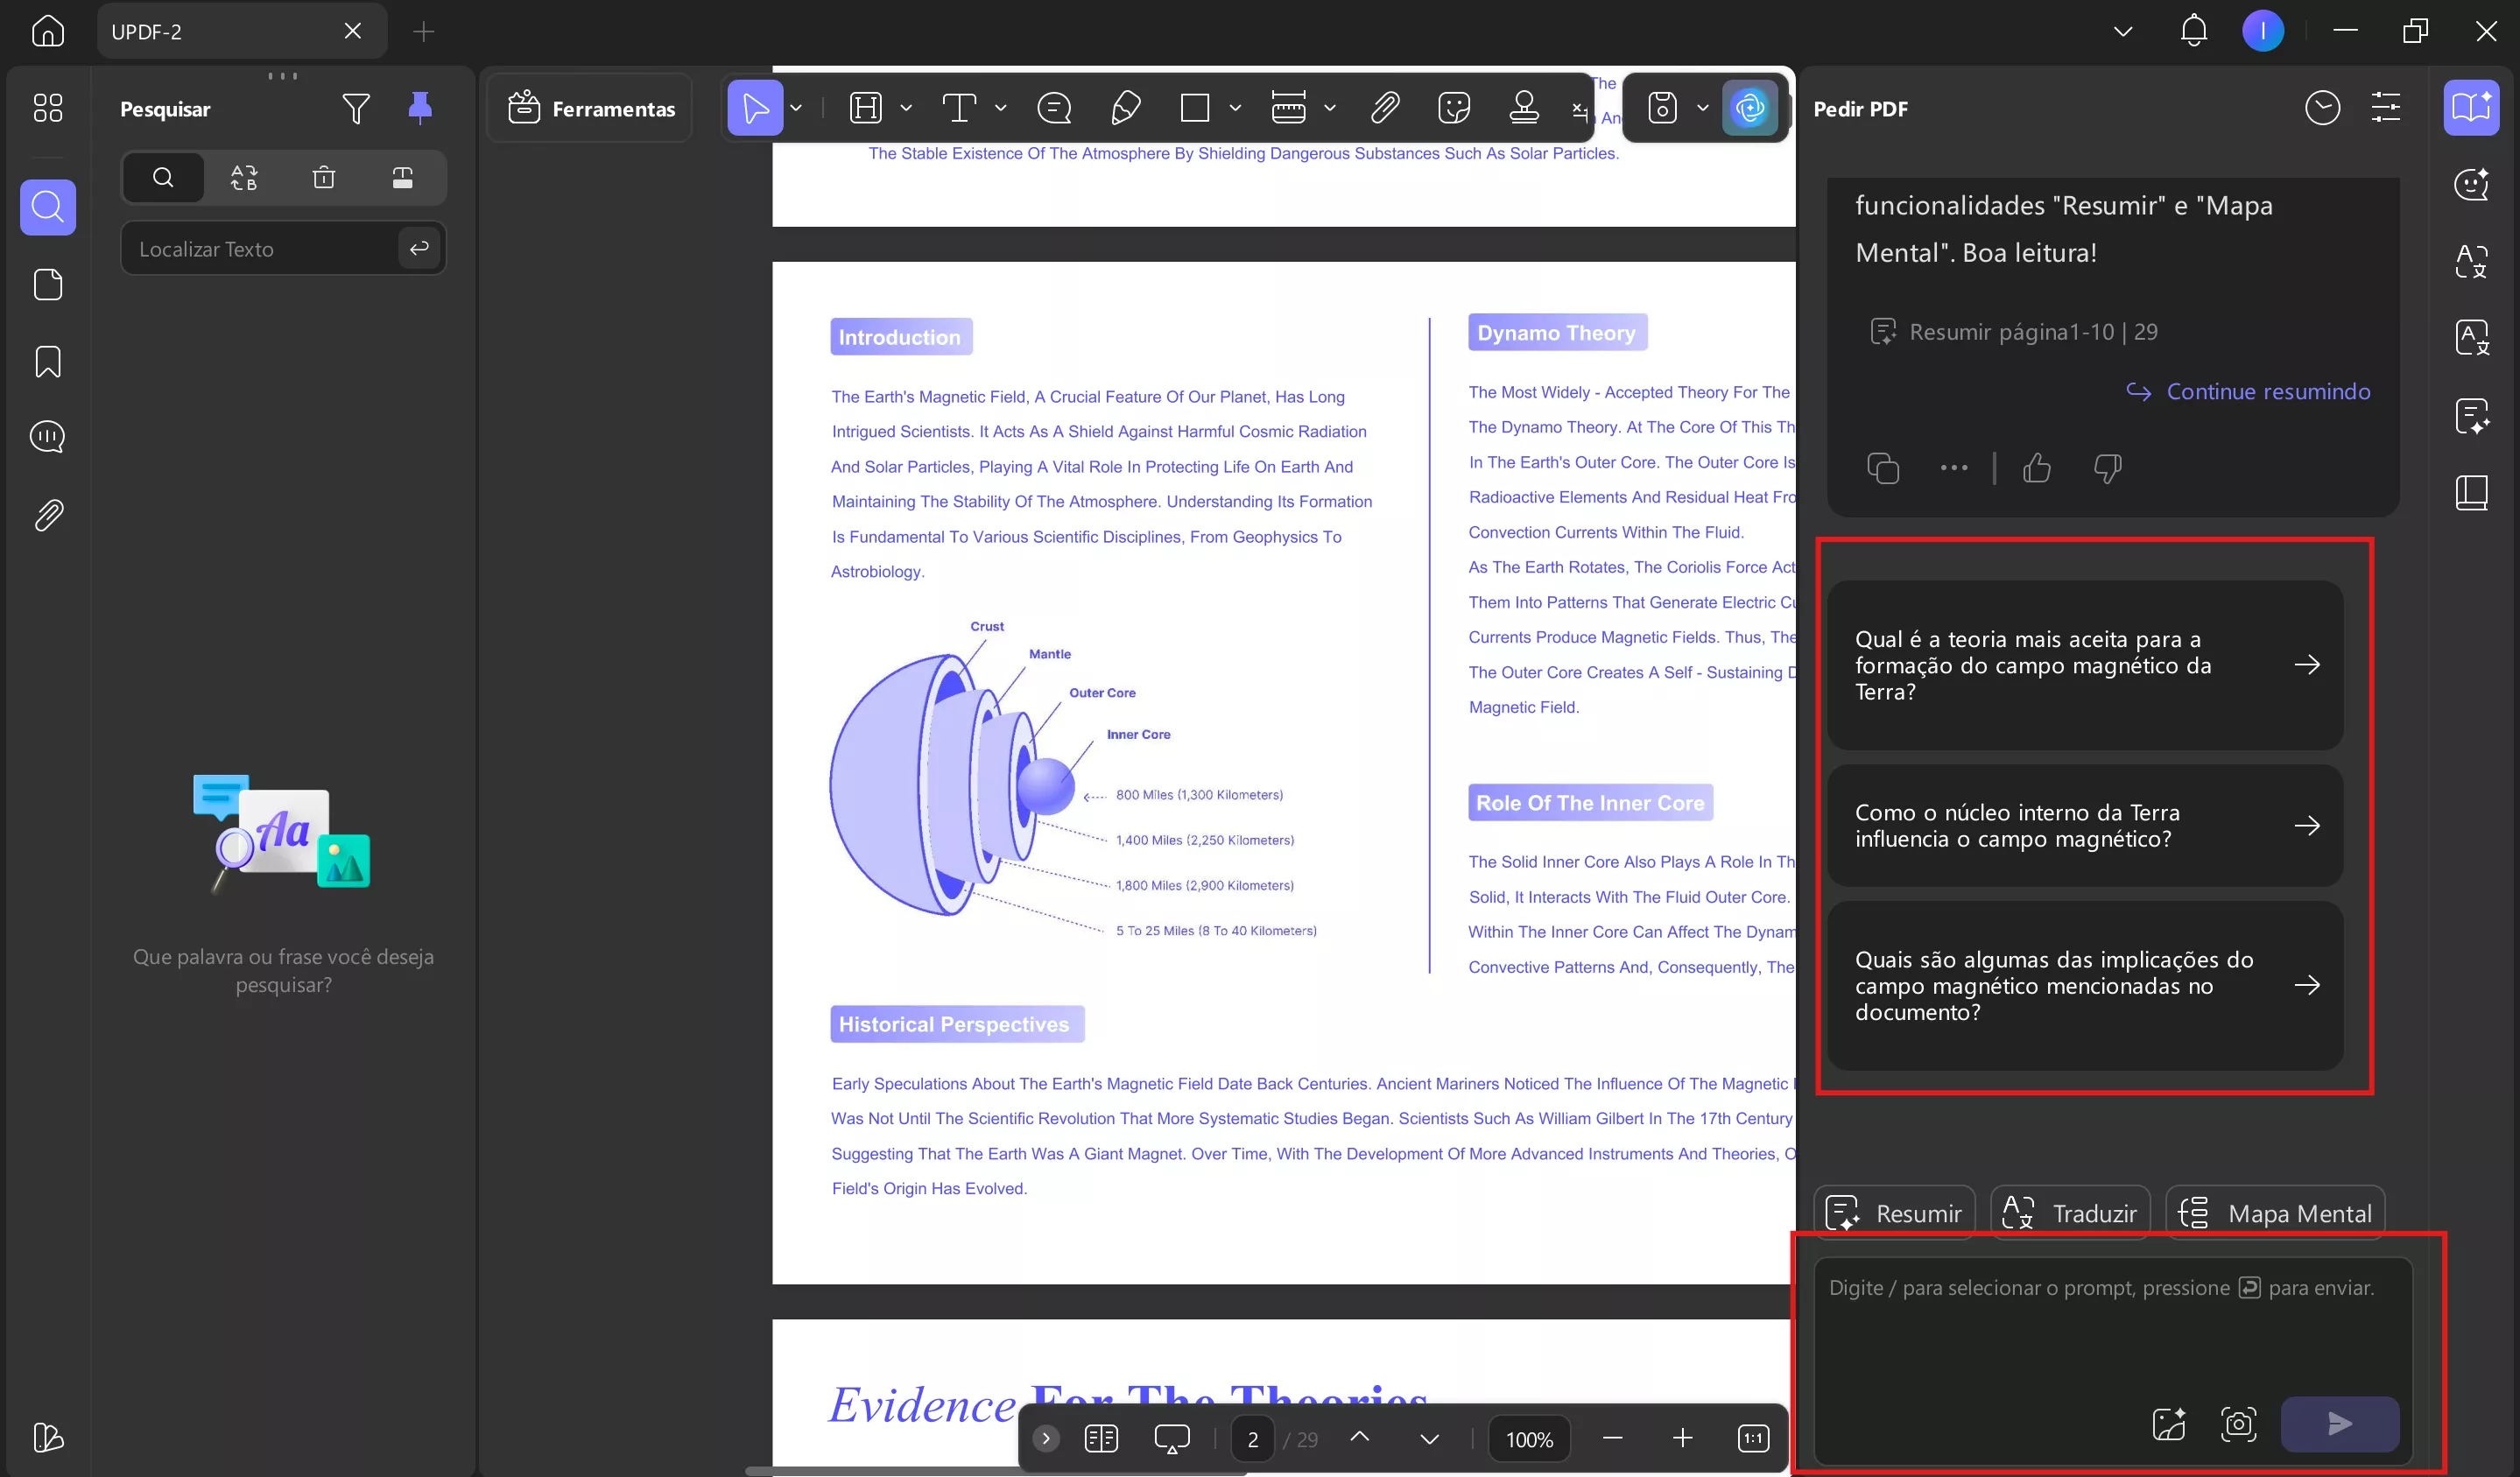
Task: Open the three-dot more options for response
Action: [x=1953, y=468]
